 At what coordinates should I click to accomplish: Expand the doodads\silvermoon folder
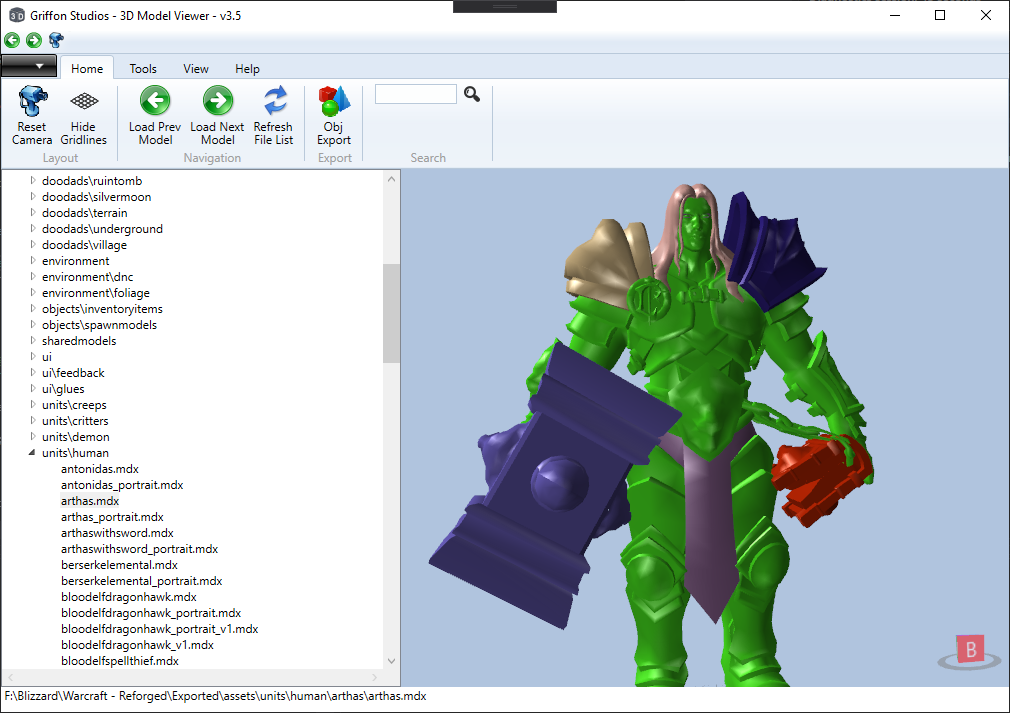coord(33,196)
